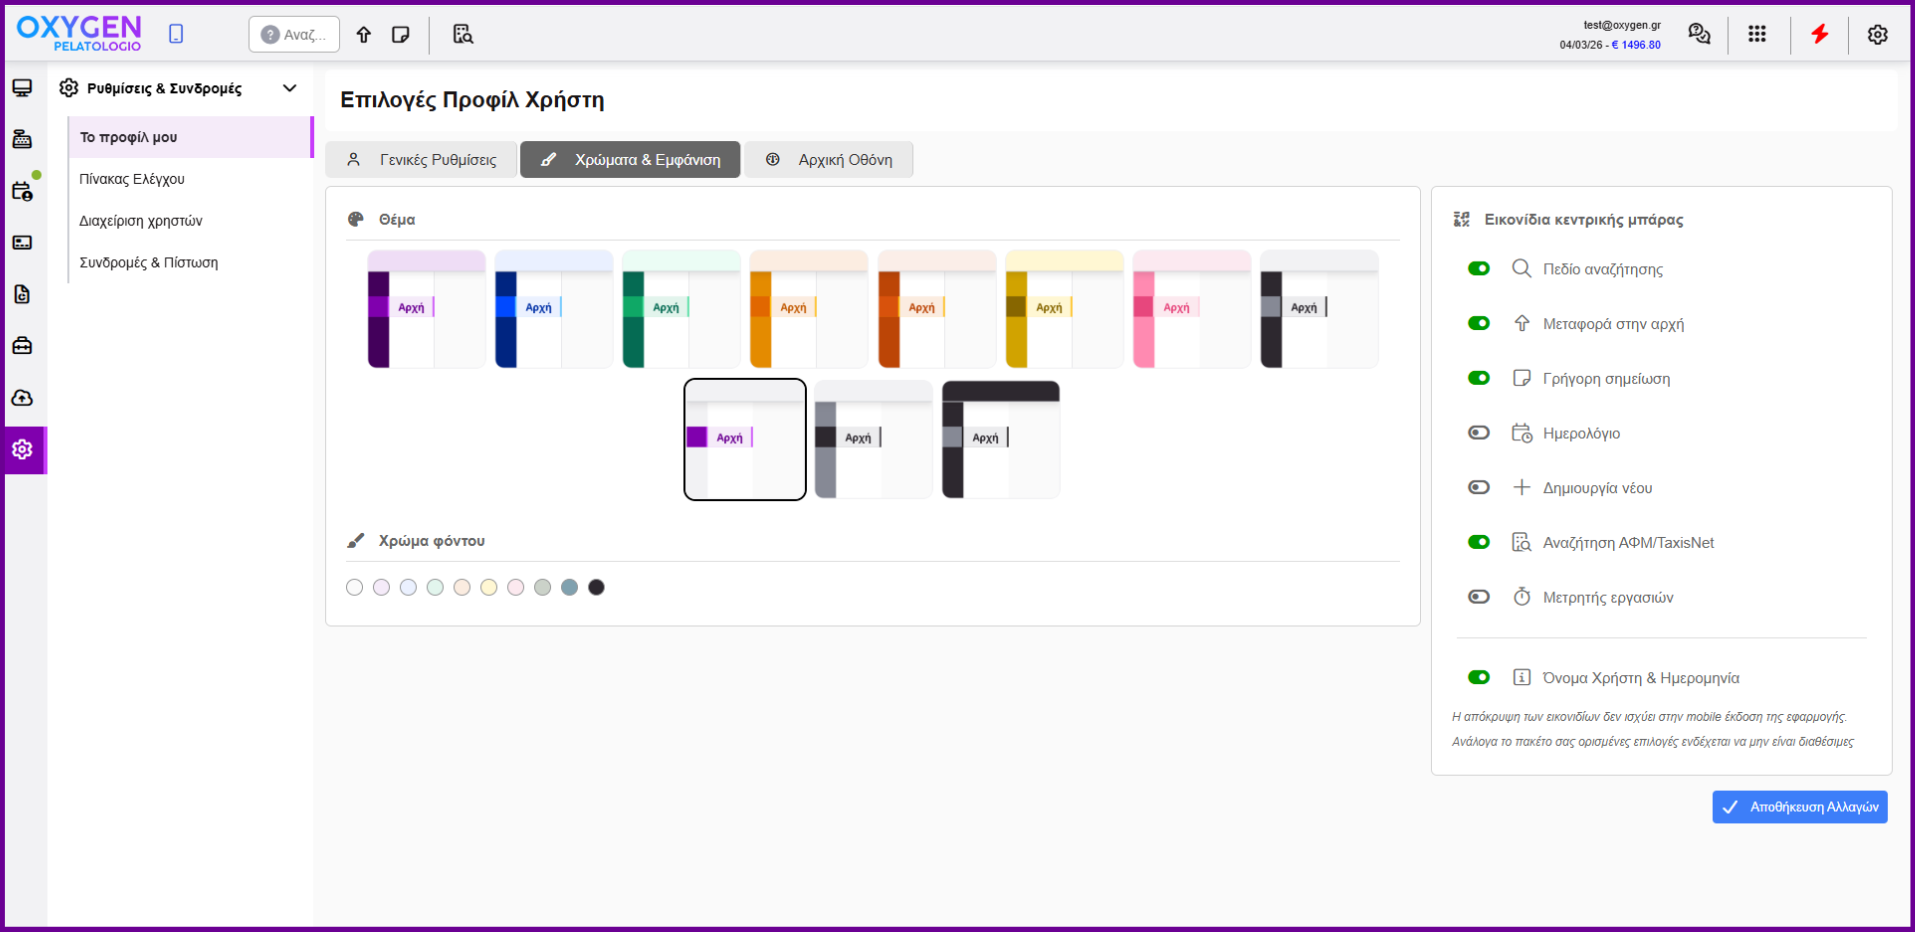Choose the green theme thumbnail
Viewport: 1915px width, 932px height.
click(681, 309)
